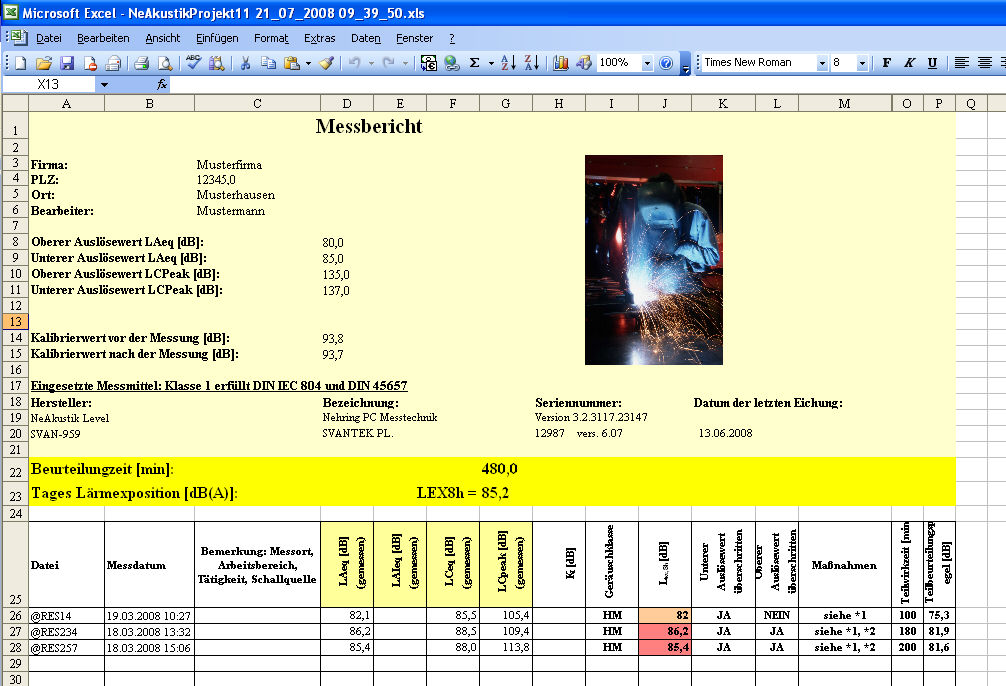The image size is (1006, 686).
Task: Toggle bold formatting (F button)
Action: pos(886,63)
